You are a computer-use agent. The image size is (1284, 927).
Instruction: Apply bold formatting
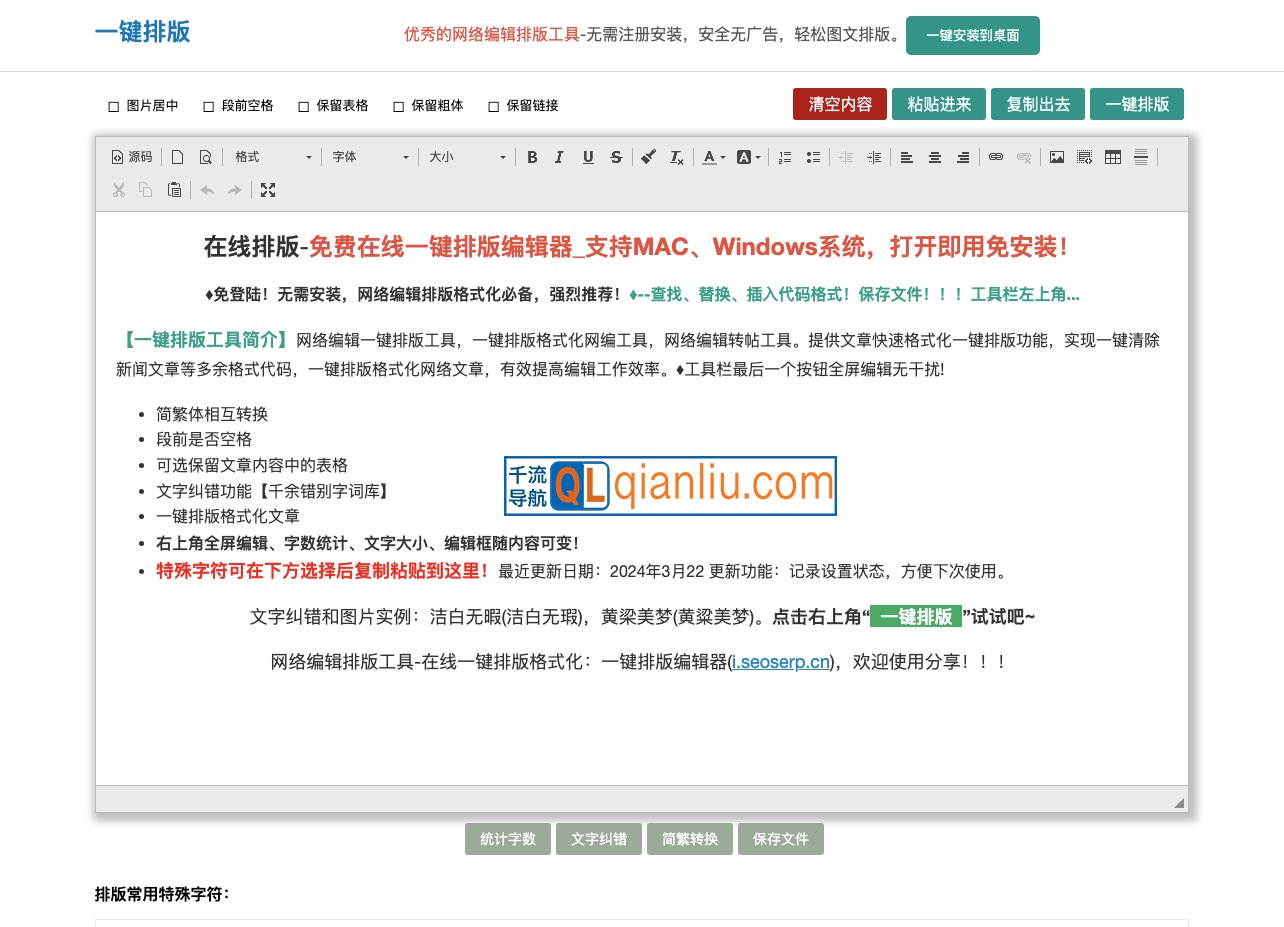click(532, 157)
